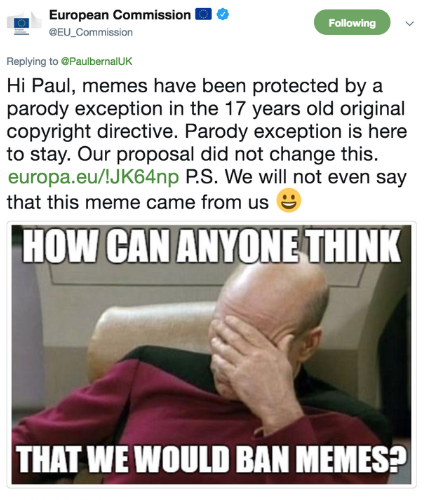
Task: Open the @EU_Commission handle
Action: tap(91, 32)
